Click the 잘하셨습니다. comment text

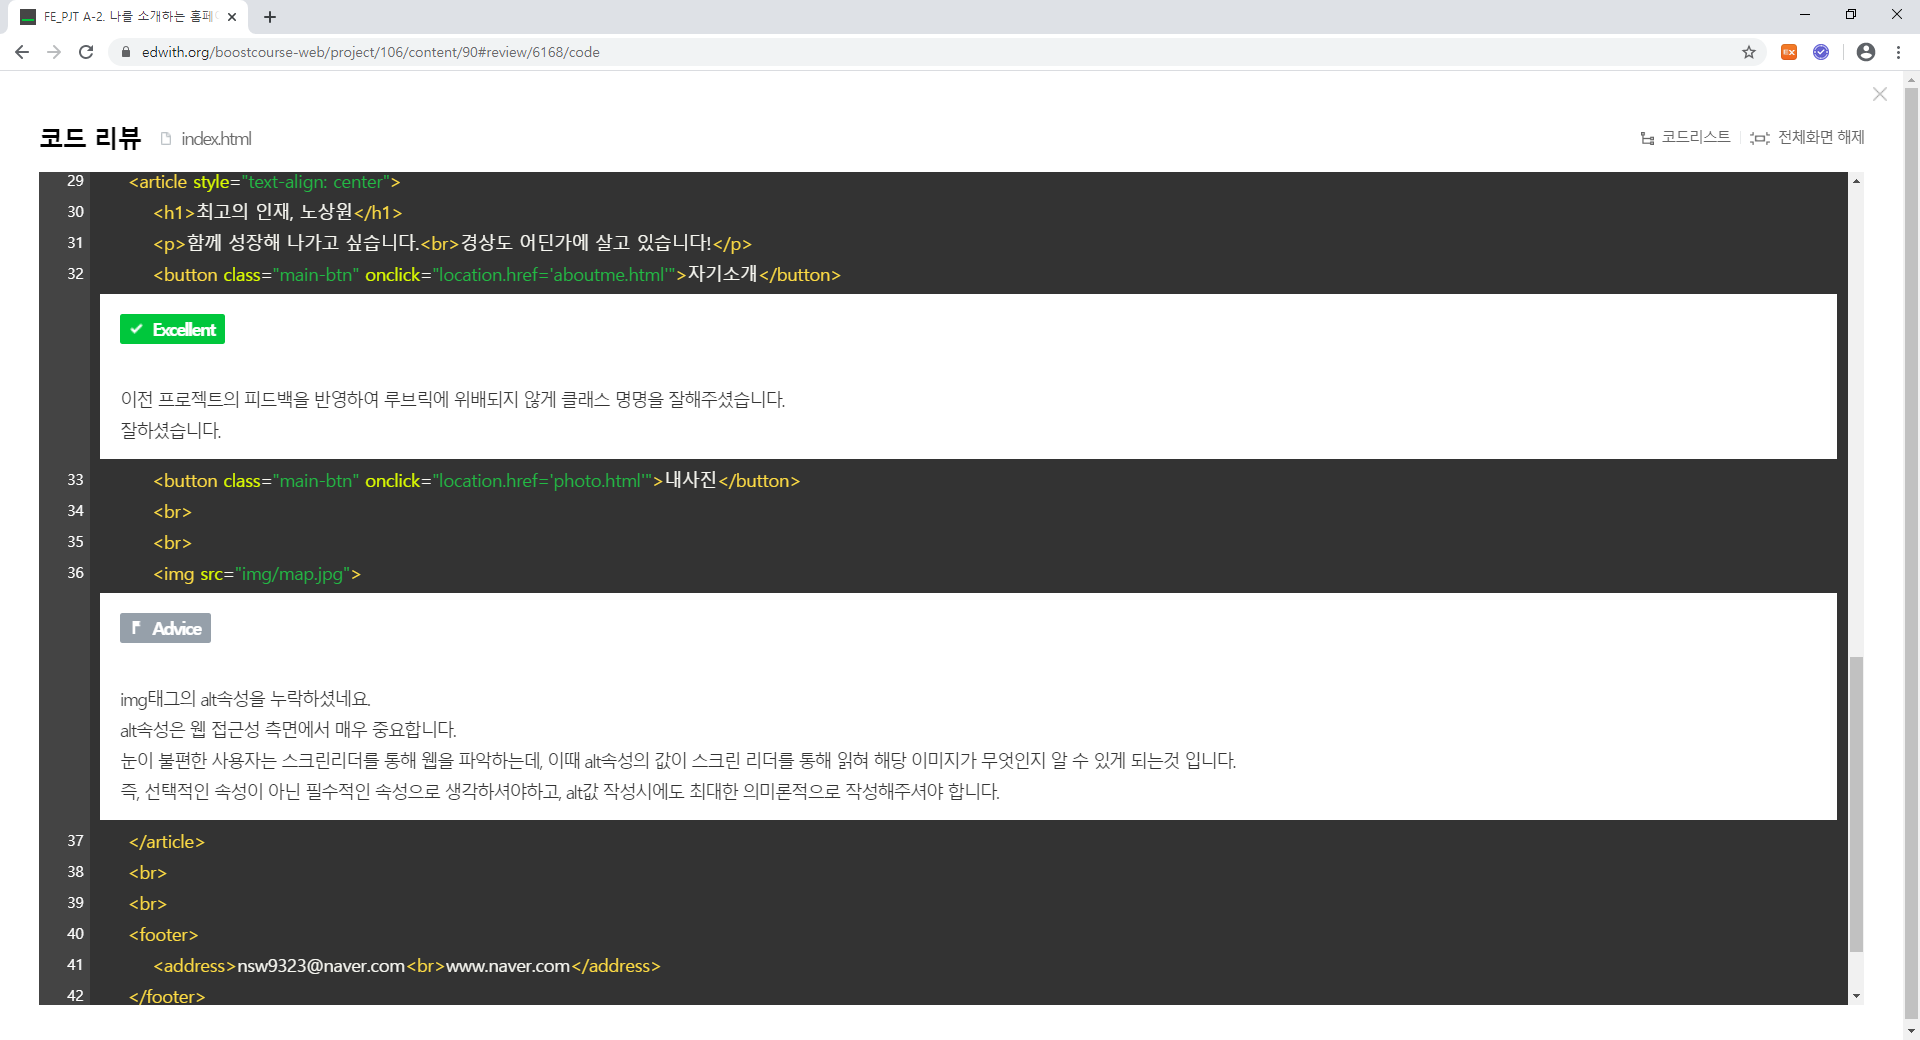tap(171, 430)
